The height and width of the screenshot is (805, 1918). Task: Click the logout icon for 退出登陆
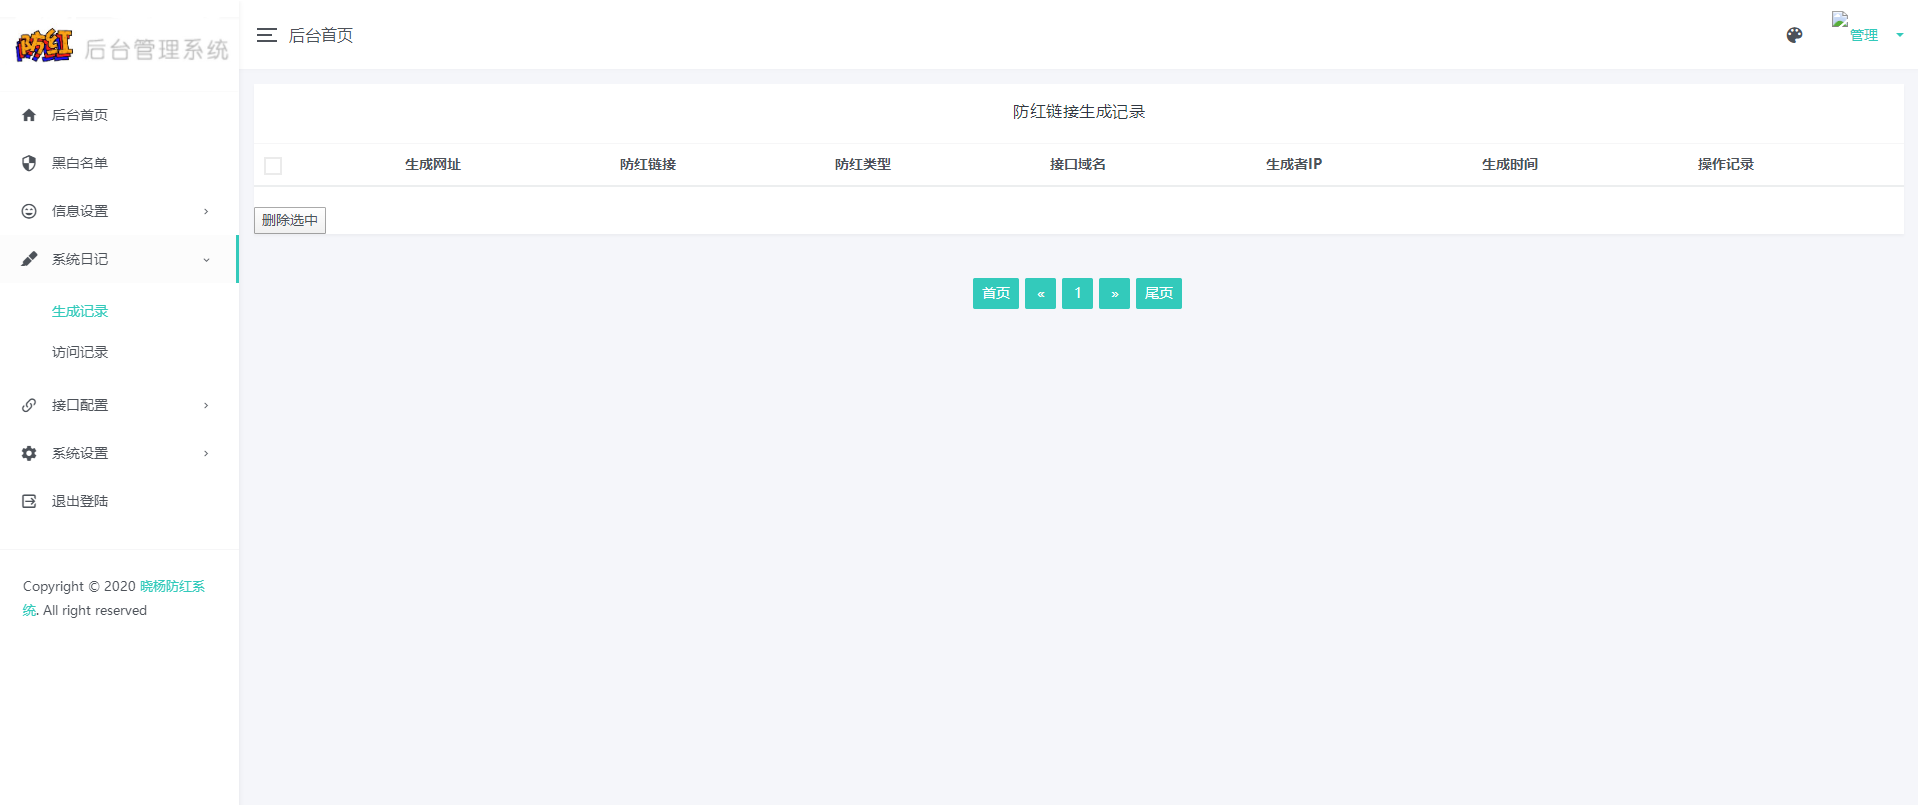(x=29, y=501)
